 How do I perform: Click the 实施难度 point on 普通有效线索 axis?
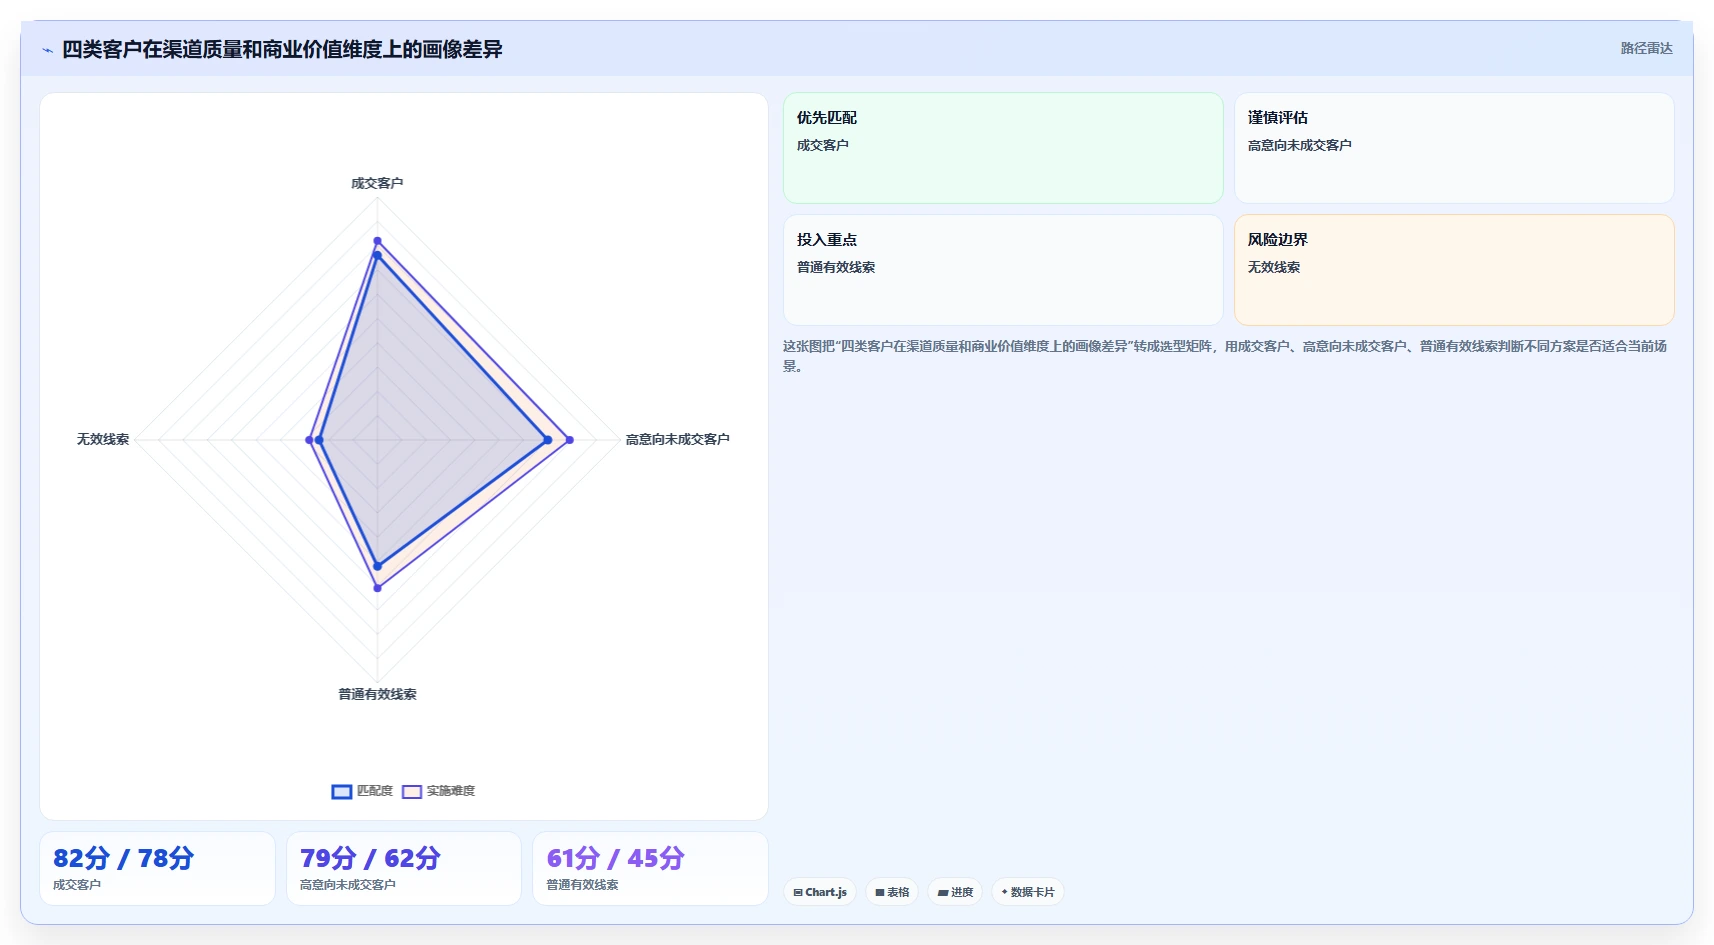point(377,588)
